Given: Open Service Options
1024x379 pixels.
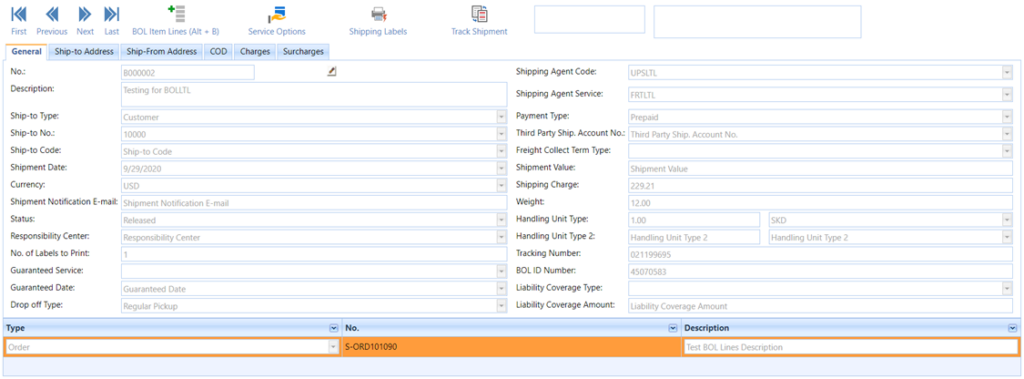Looking at the screenshot, I should pyautogui.click(x=277, y=14).
